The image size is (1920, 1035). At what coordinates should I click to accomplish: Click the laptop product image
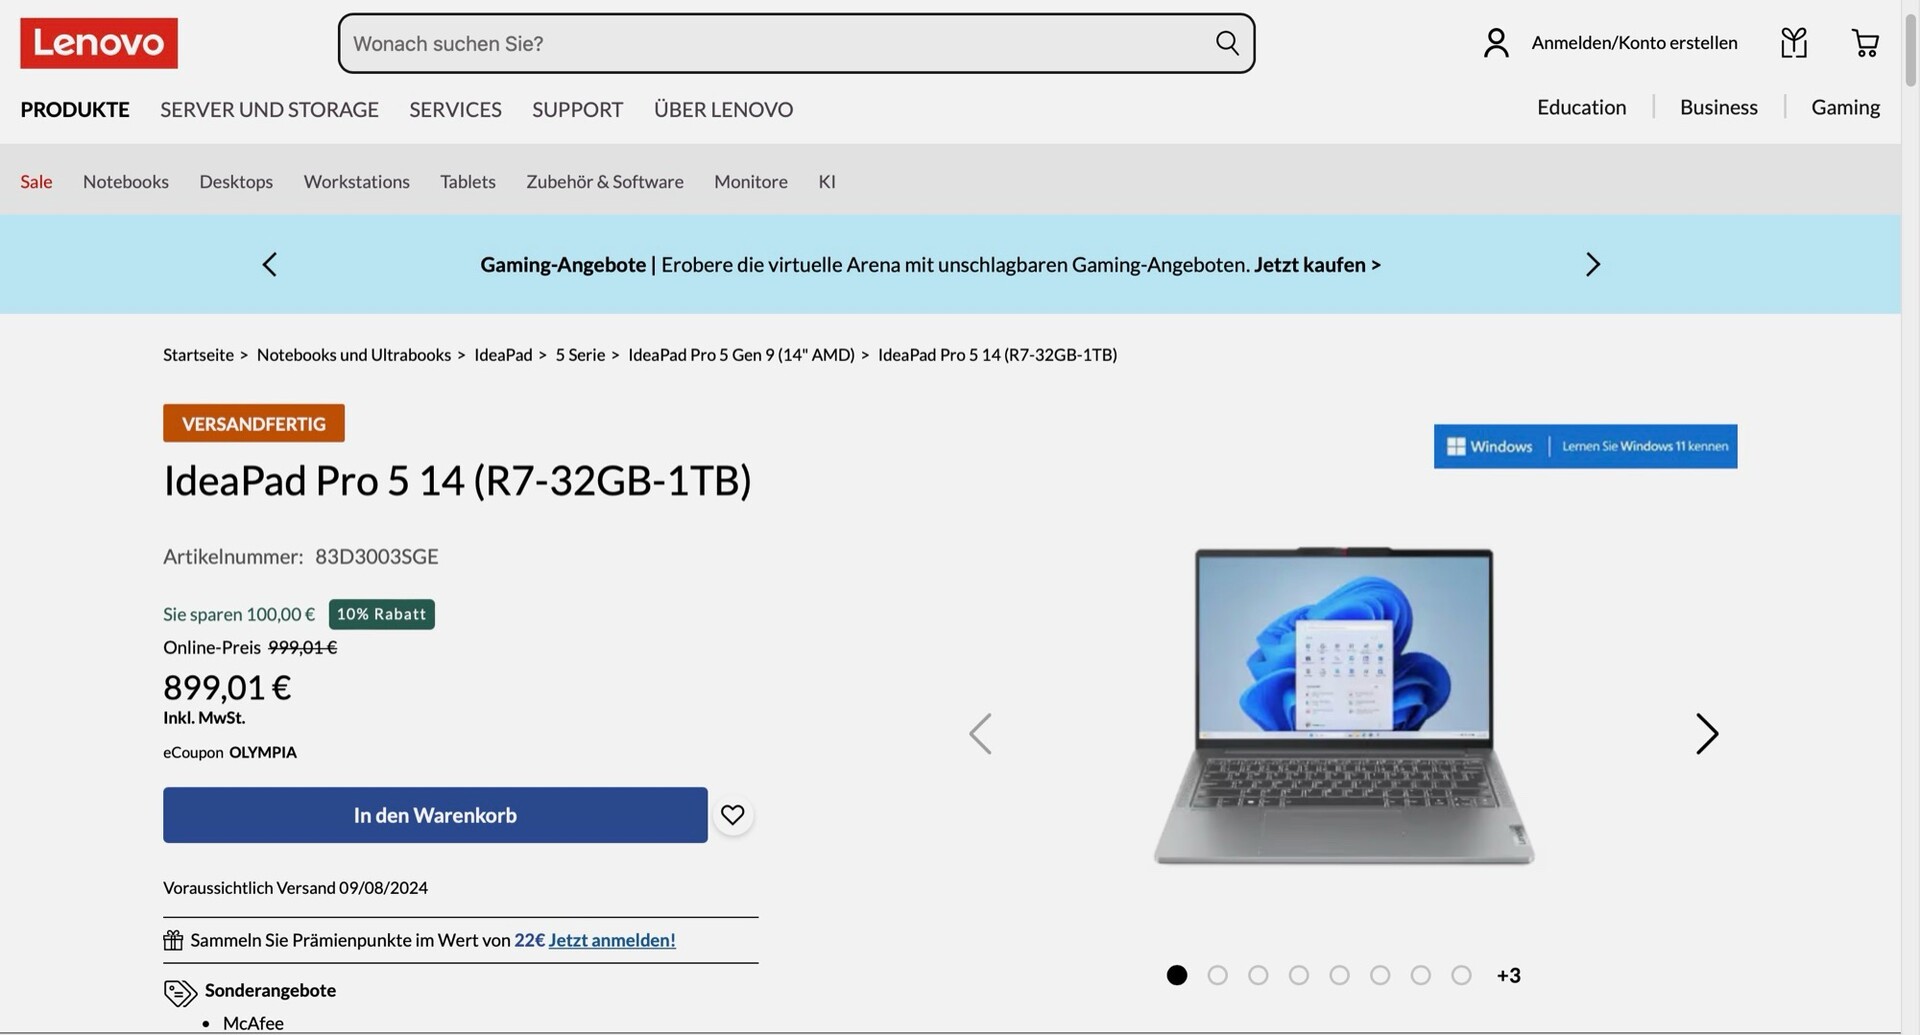pos(1344,705)
